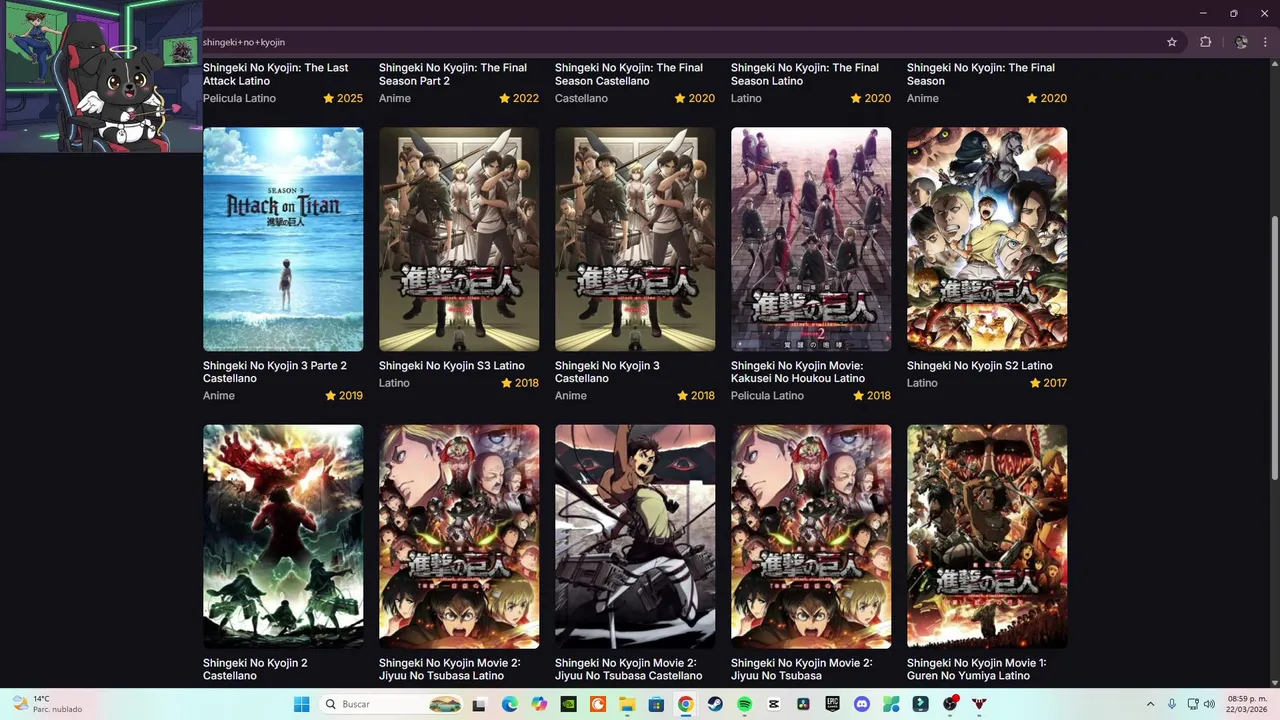Open the Windows Start menu
The width and height of the screenshot is (1280, 720).
coord(301,704)
